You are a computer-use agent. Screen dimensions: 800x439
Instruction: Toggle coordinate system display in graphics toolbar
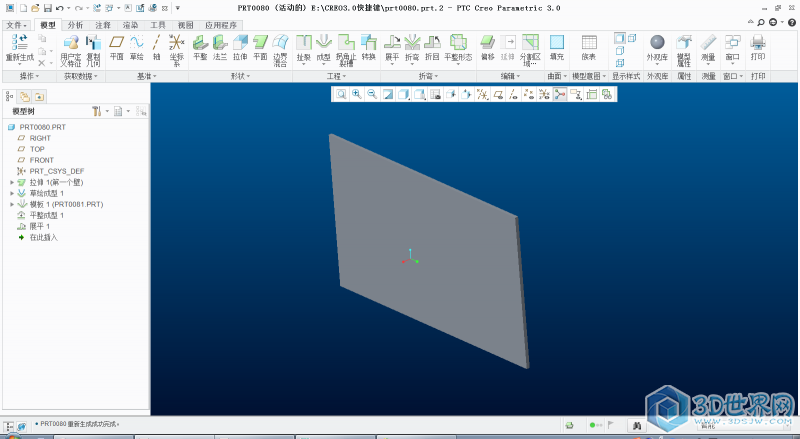[x=544, y=94]
